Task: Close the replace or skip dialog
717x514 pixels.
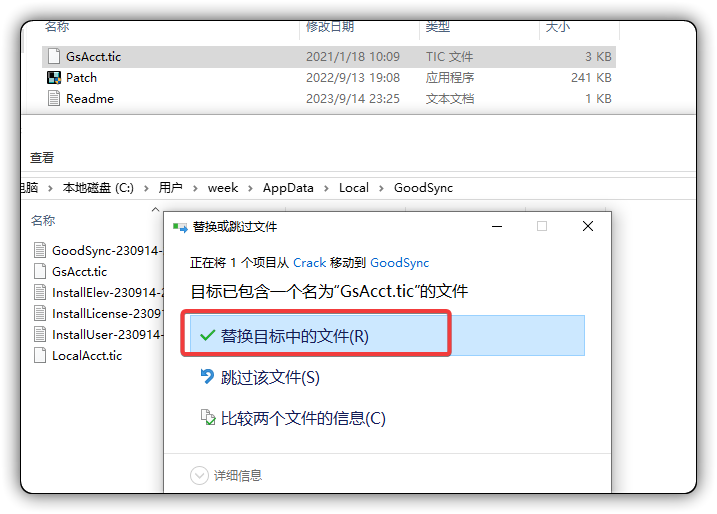Action: coord(588,226)
